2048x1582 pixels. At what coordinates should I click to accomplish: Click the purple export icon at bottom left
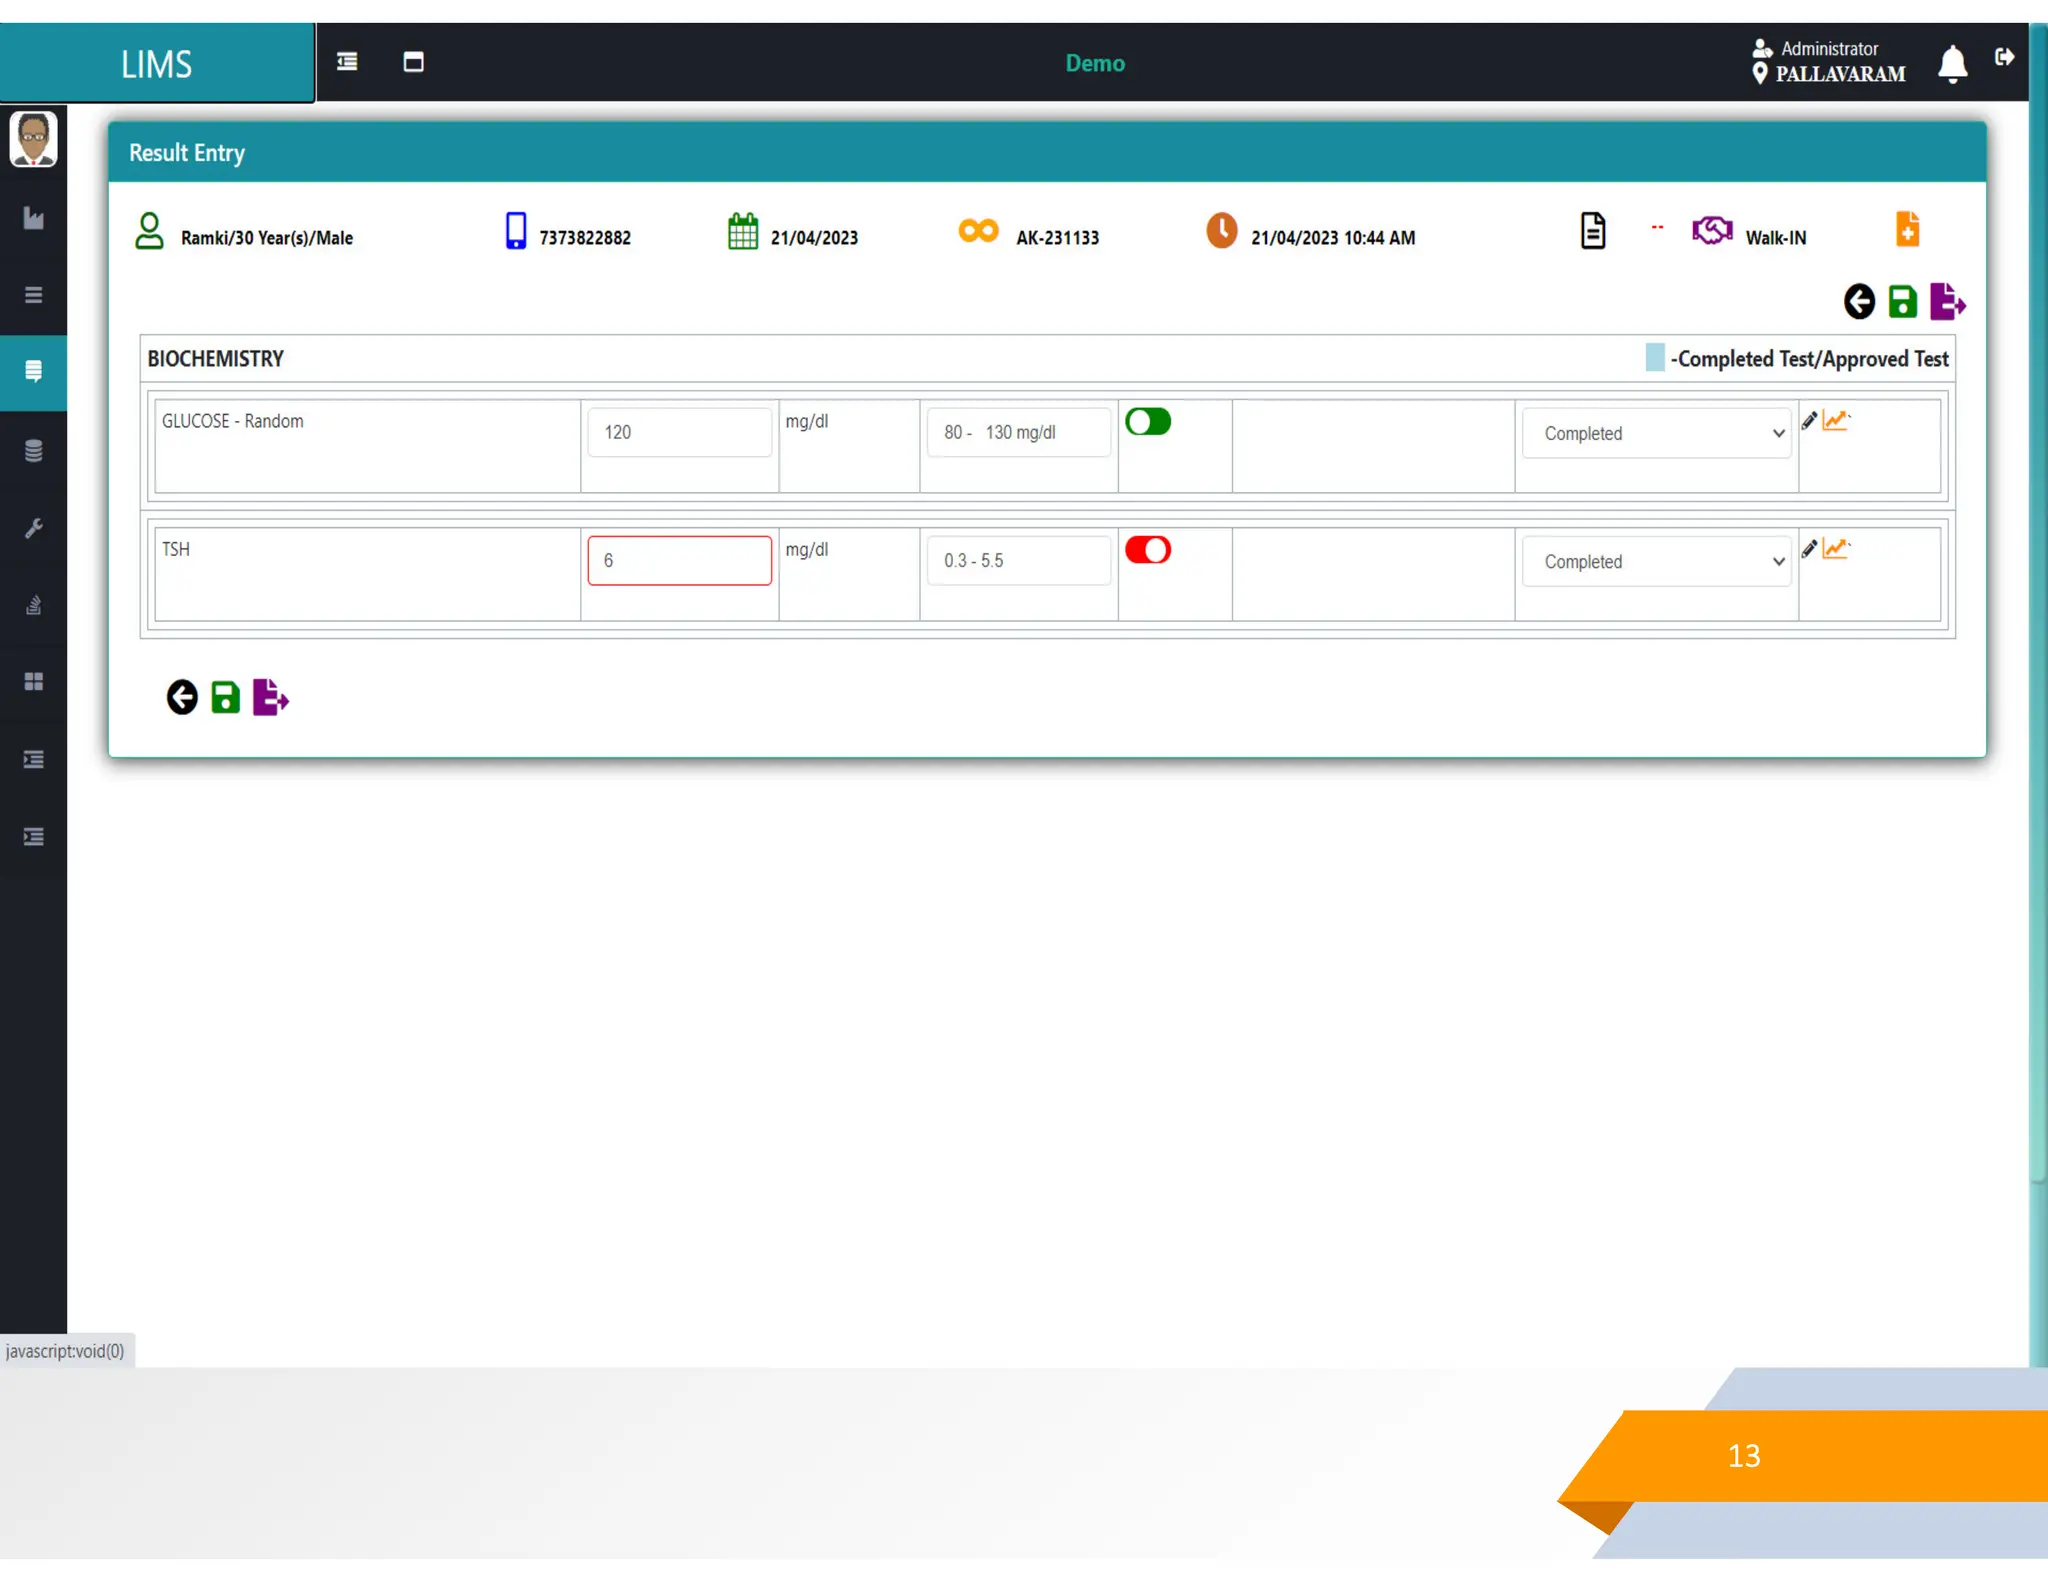(270, 697)
